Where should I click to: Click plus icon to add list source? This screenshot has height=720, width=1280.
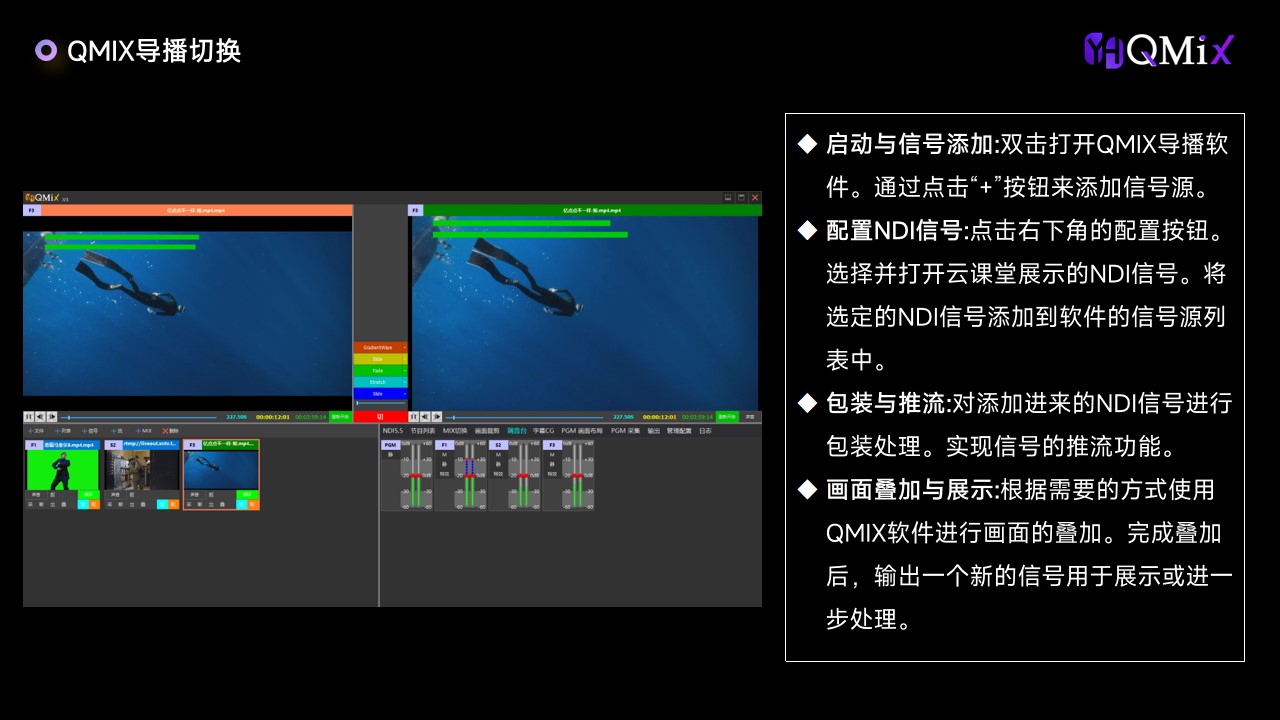point(57,431)
